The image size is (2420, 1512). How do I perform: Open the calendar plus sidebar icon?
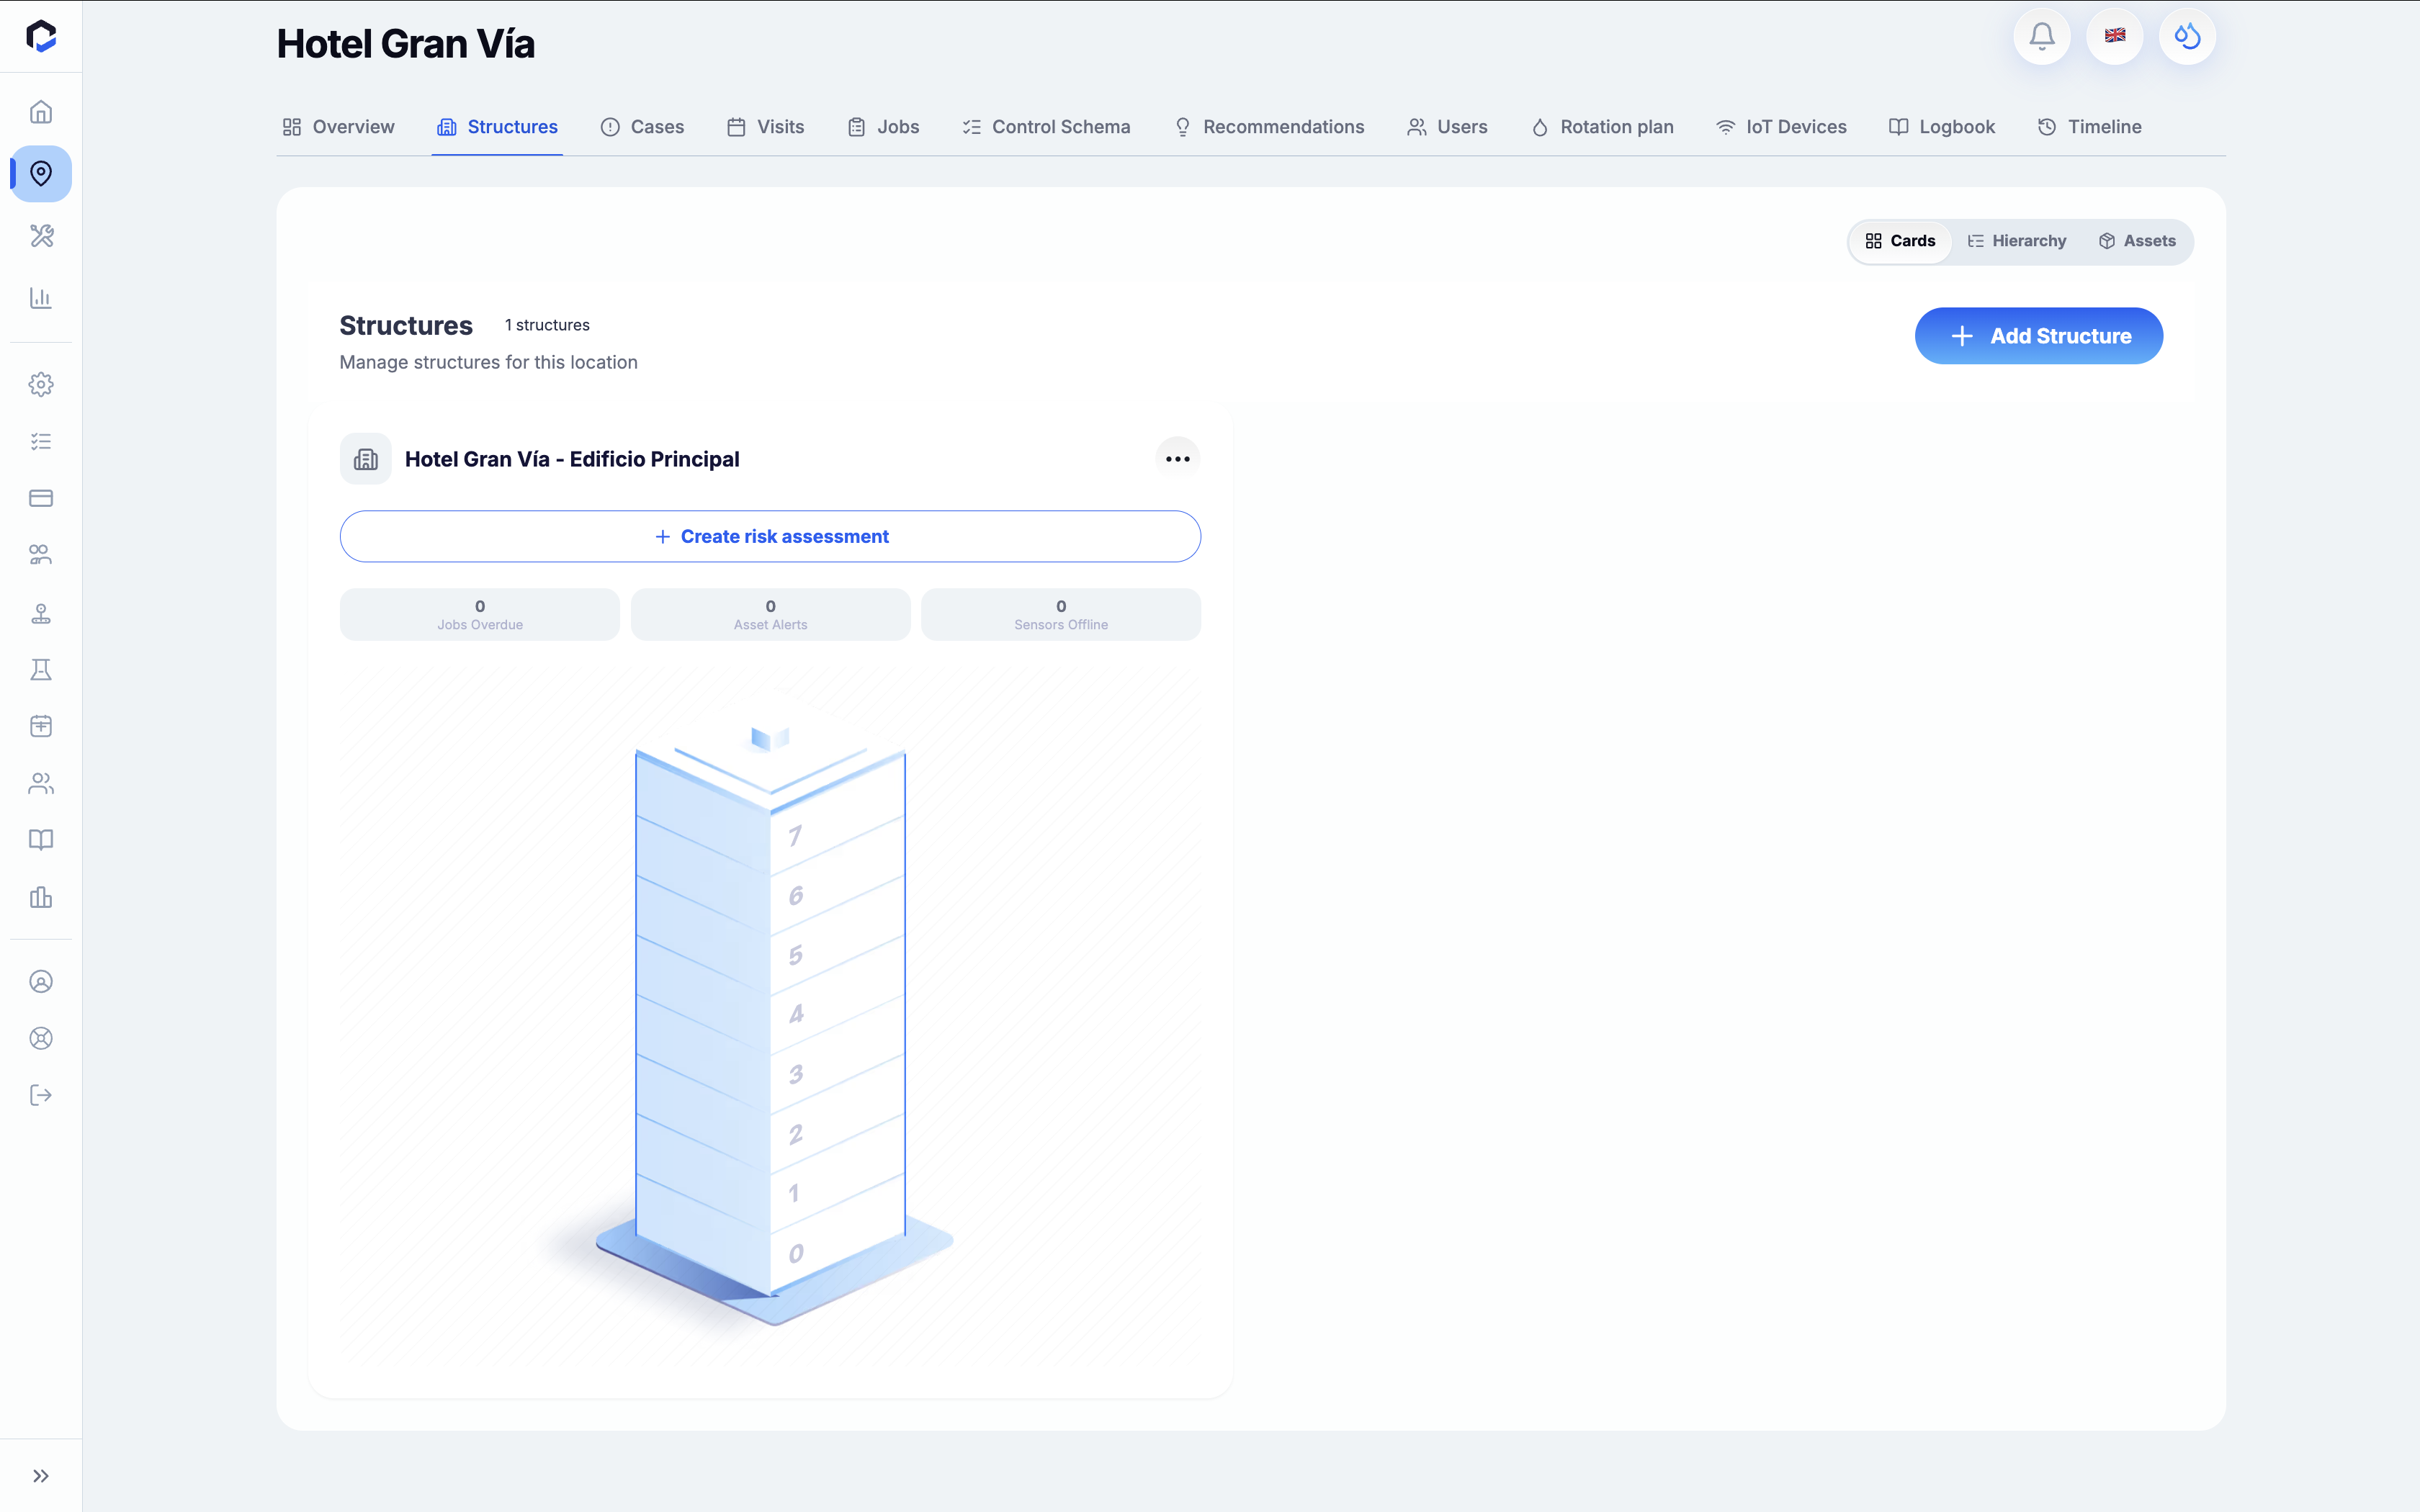(41, 726)
